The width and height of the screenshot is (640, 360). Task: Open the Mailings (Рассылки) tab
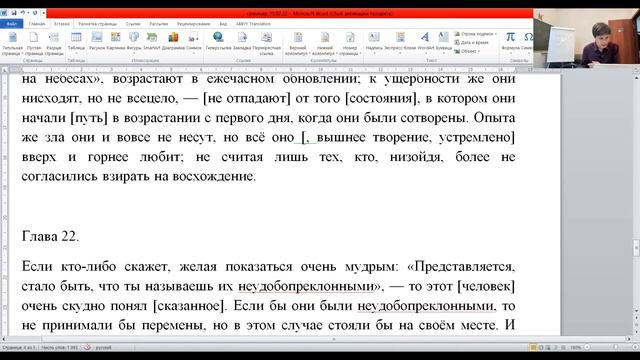tap(158, 24)
